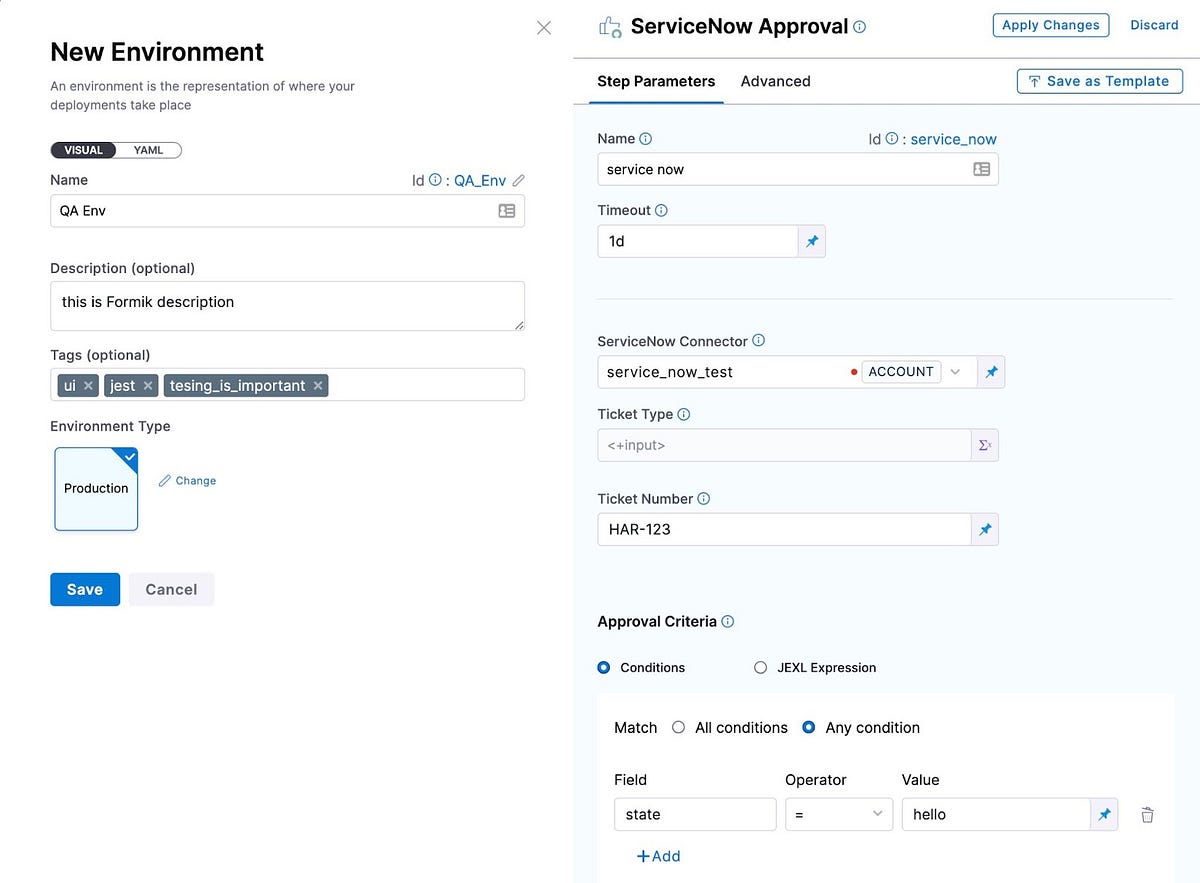Switch to the Advanced tab
1200x883 pixels.
point(775,81)
